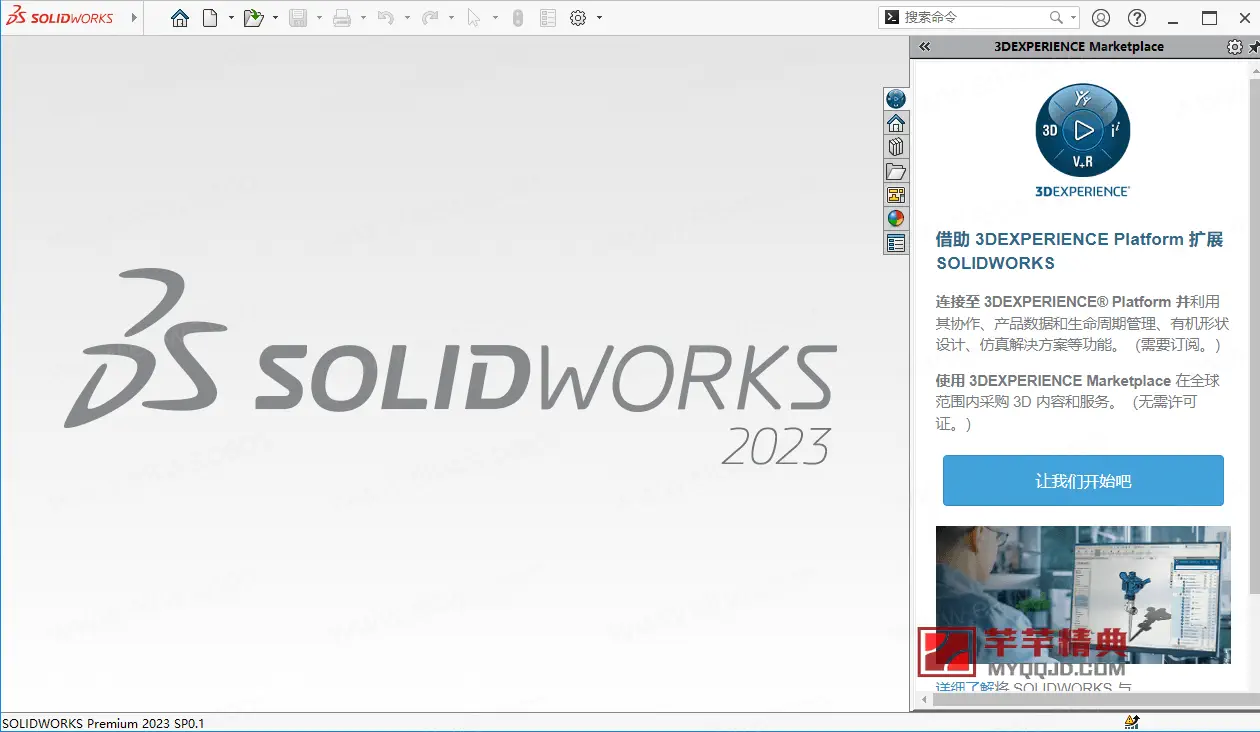
Task: Expand the Save dropdown arrow
Action: tap(319, 17)
